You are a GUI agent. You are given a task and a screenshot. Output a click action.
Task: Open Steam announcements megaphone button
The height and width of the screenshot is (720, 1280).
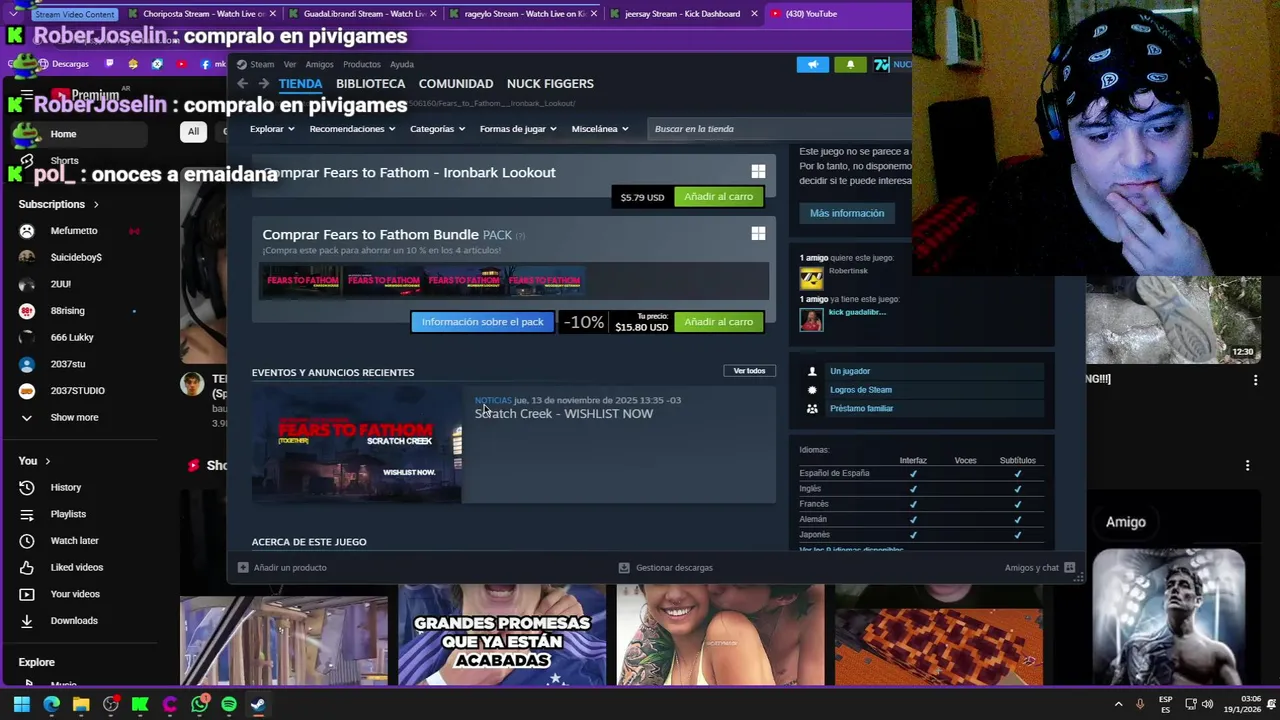coord(813,64)
